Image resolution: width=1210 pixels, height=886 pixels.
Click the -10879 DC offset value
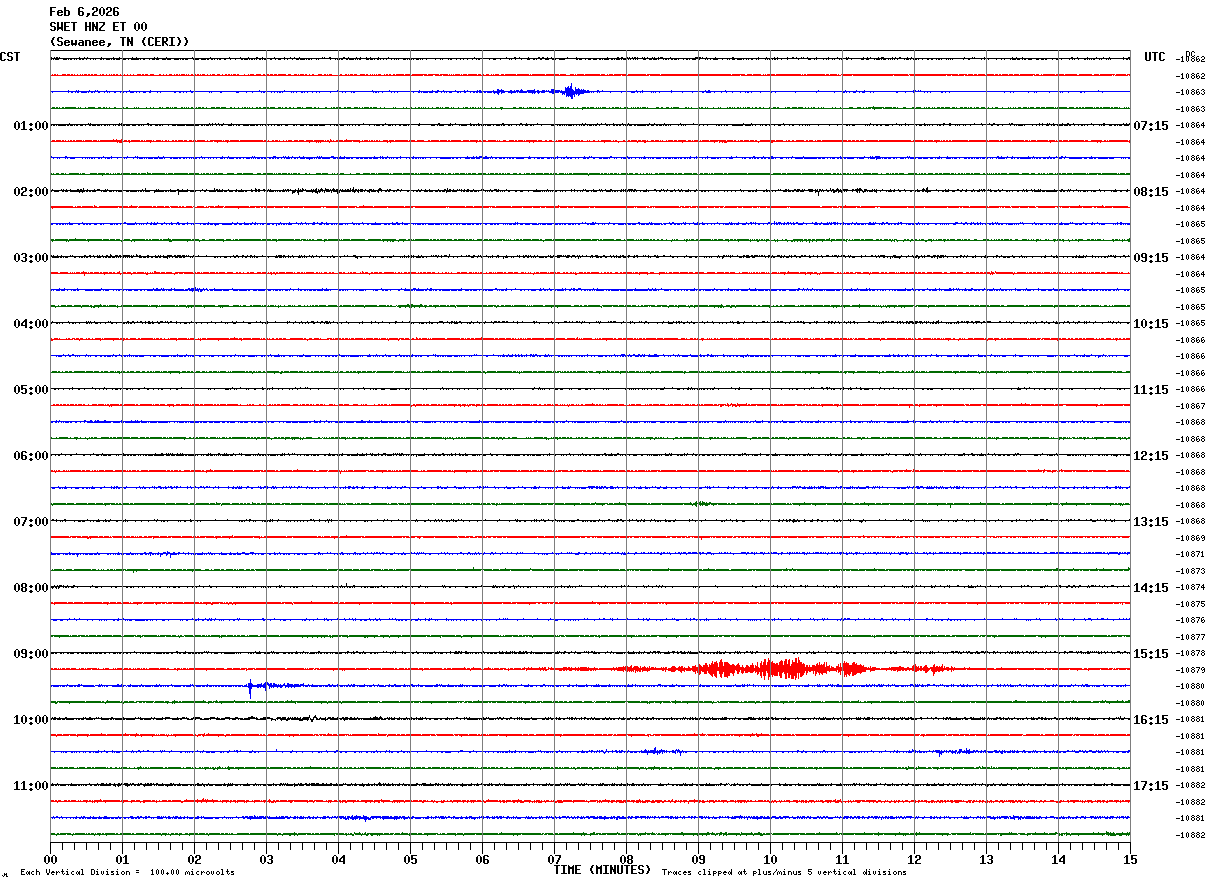1190,670
